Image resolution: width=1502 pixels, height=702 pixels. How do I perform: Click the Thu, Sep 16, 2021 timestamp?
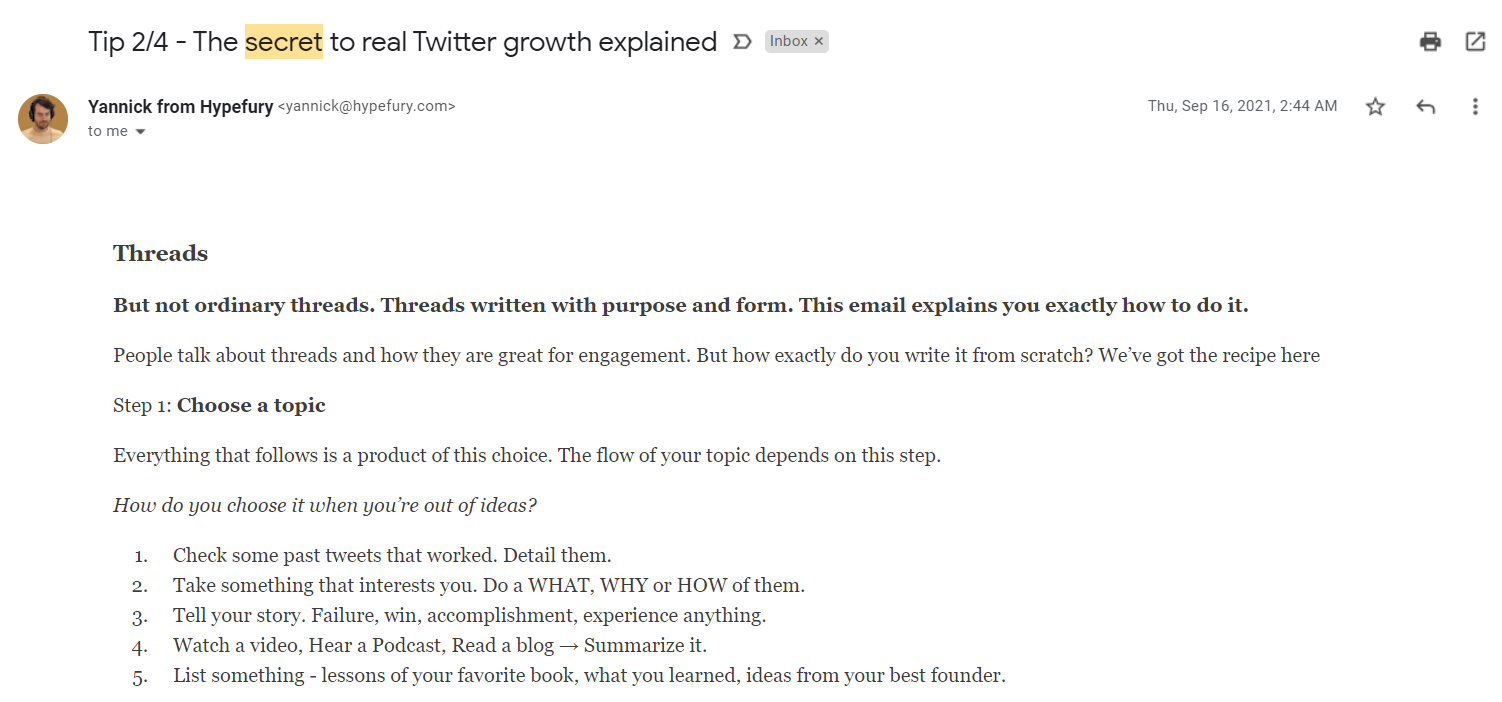pos(1242,106)
